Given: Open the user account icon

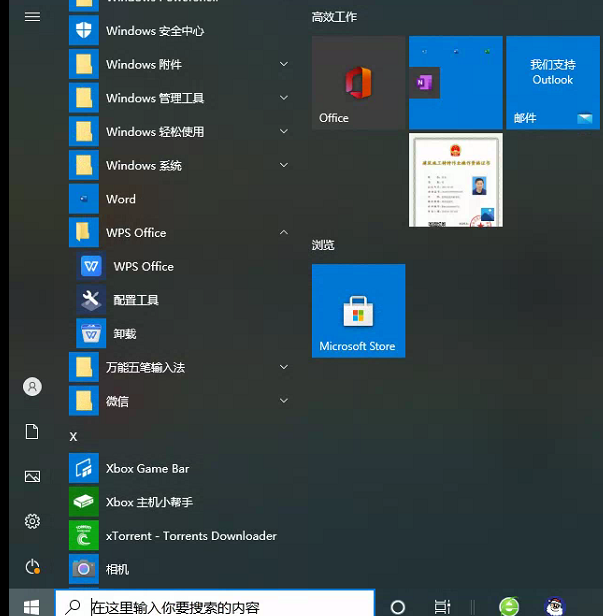Looking at the screenshot, I should coord(32,387).
